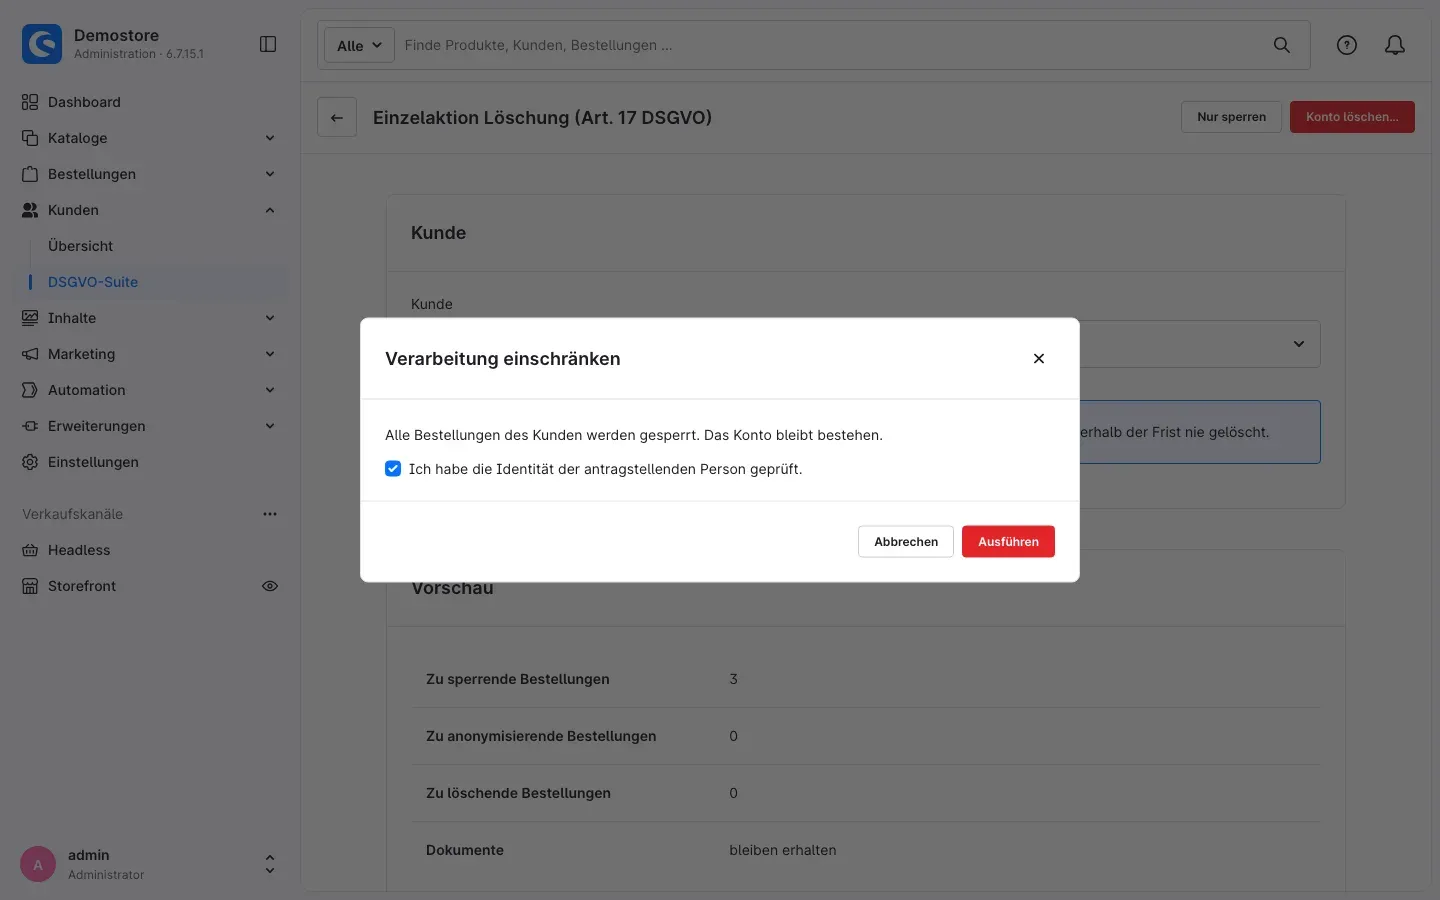Click the Einstellungen gear icon
Screen dimensions: 1440x900
(x=30, y=462)
